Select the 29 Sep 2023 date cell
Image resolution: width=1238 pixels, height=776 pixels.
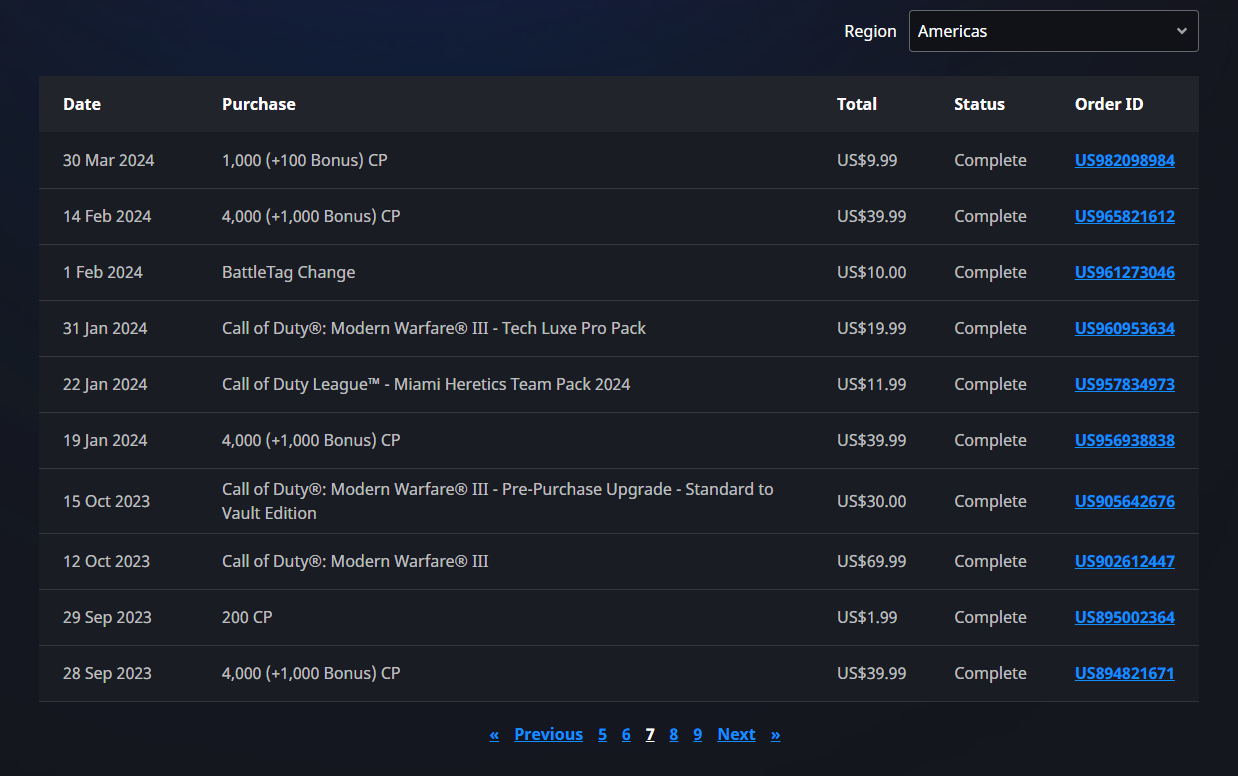107,617
